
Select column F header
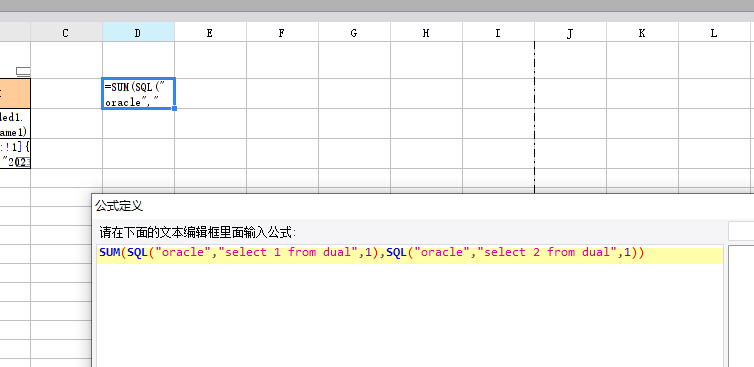point(282,32)
